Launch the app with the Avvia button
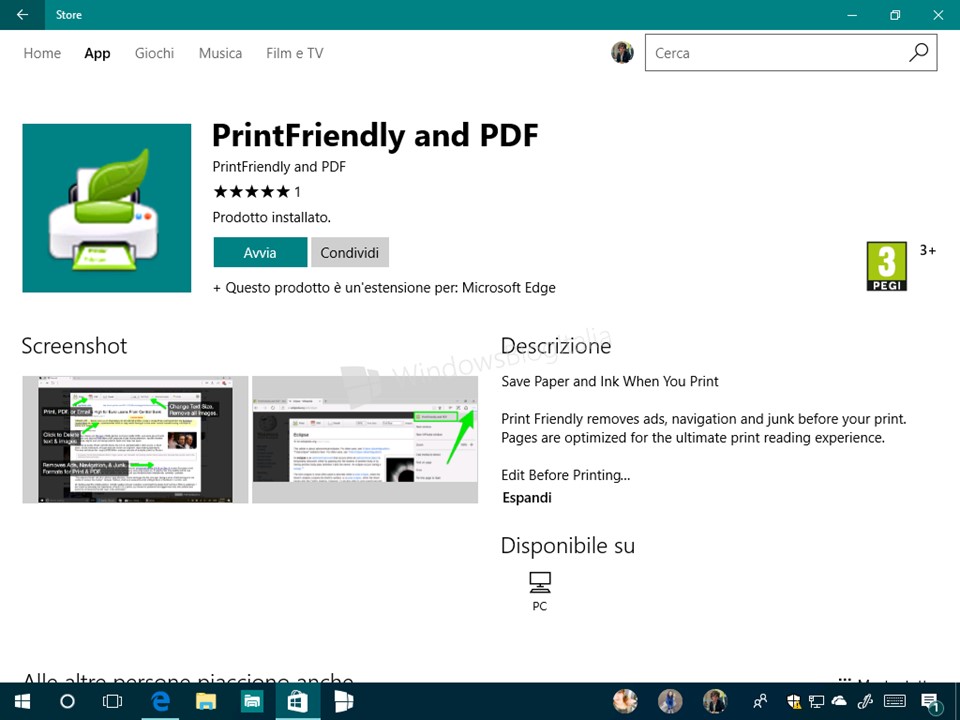The height and width of the screenshot is (720, 960). [x=260, y=252]
